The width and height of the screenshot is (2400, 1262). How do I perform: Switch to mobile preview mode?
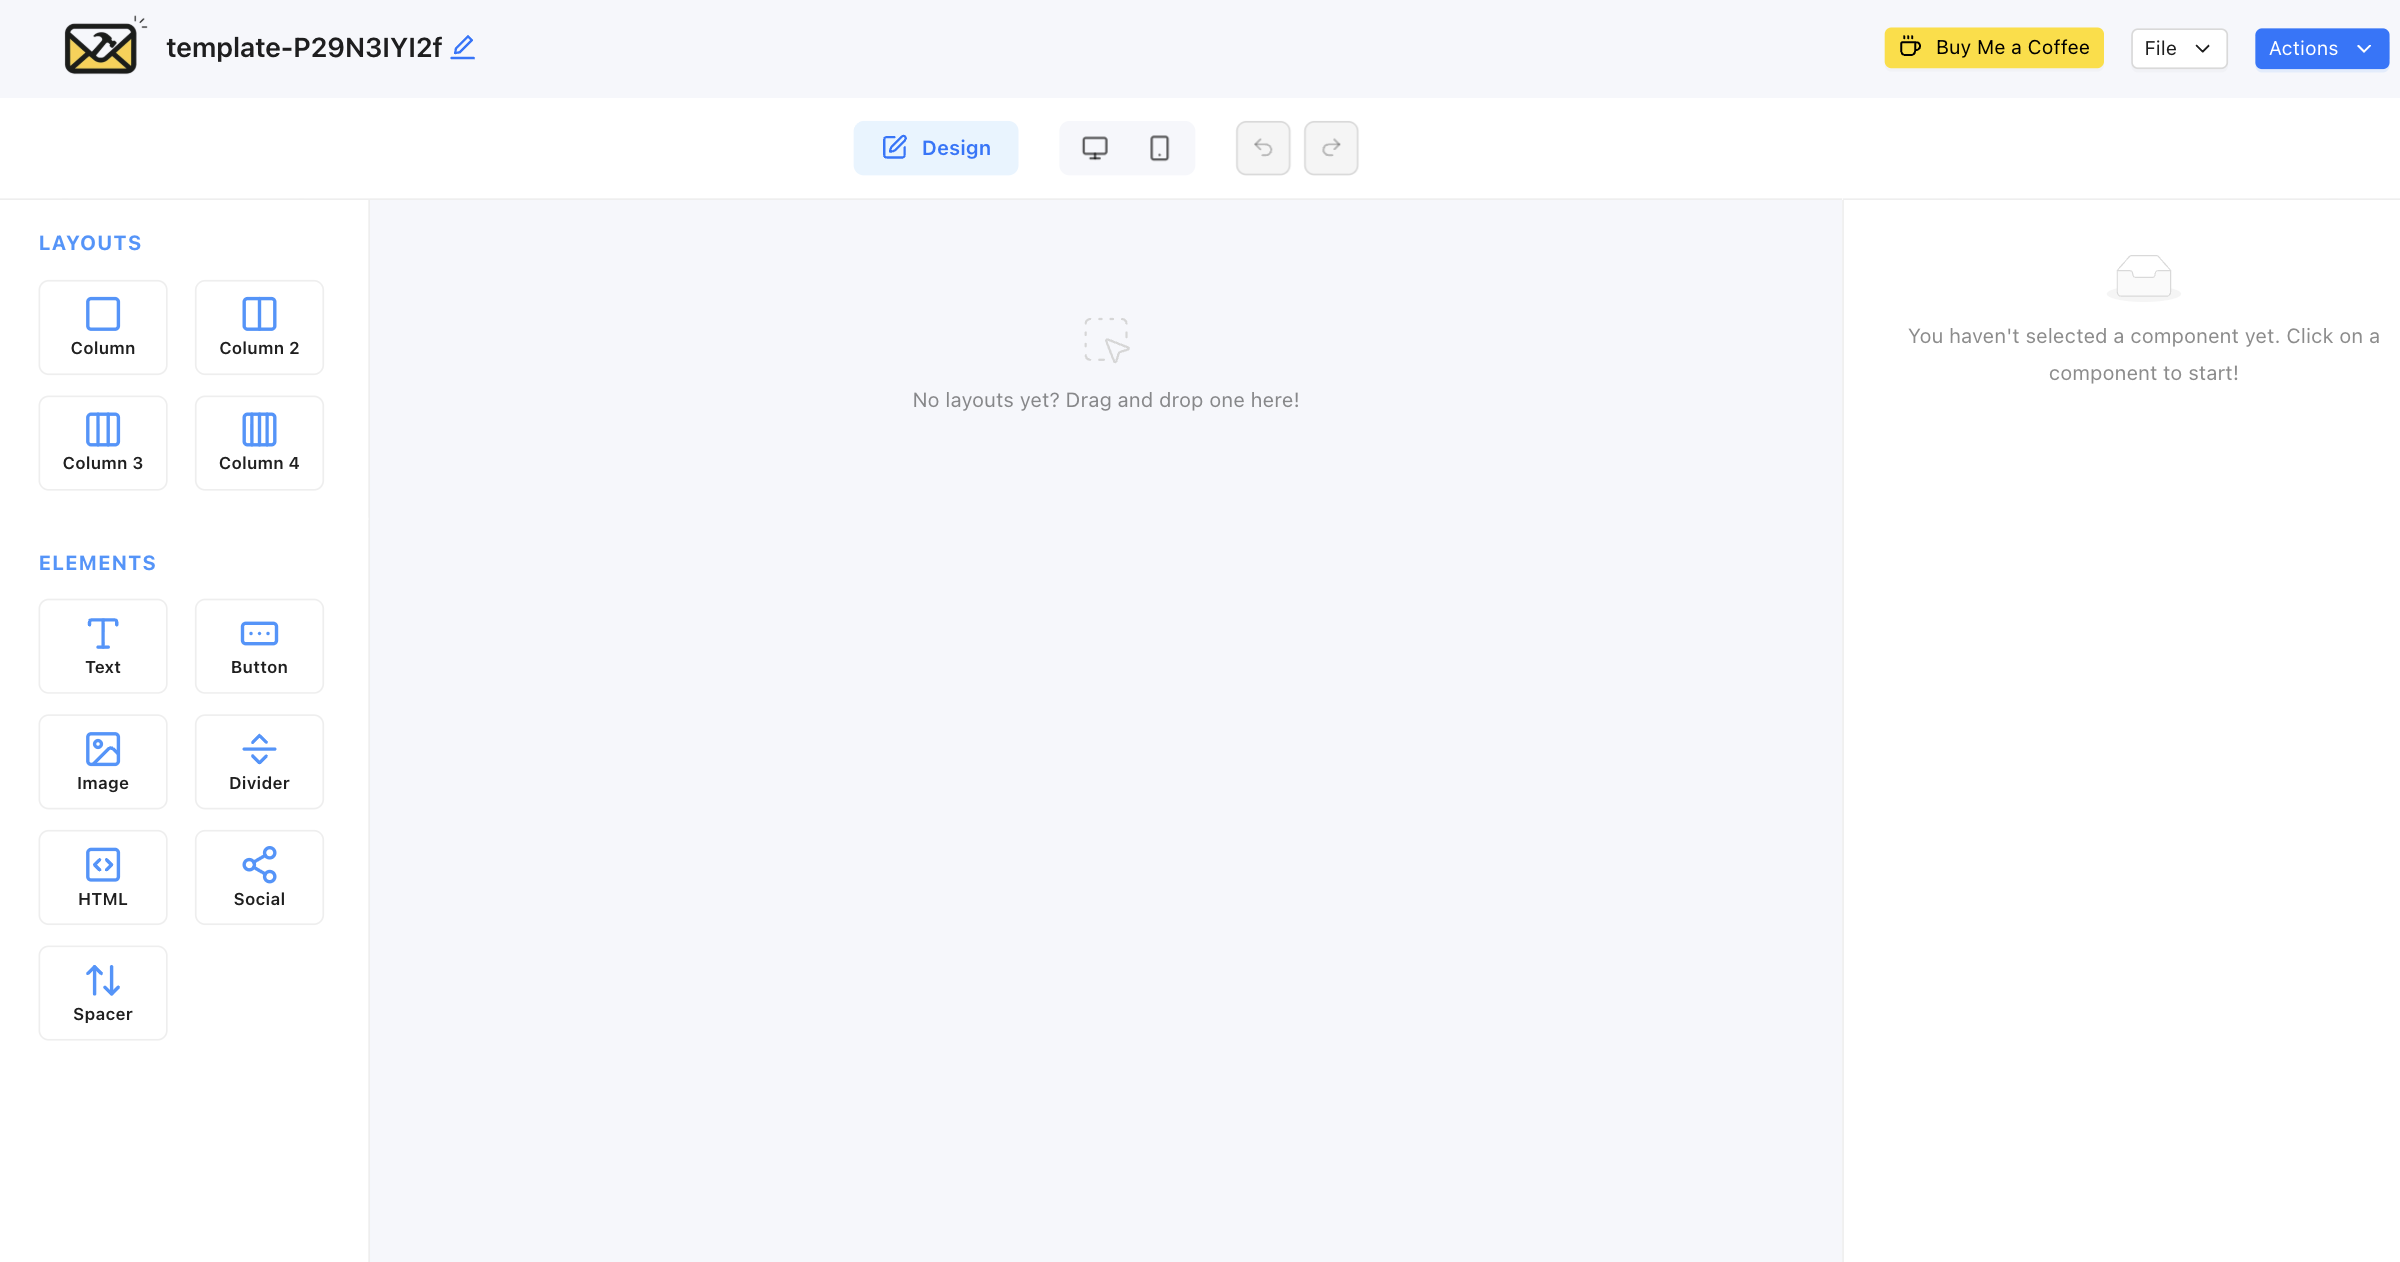pos(1159,148)
